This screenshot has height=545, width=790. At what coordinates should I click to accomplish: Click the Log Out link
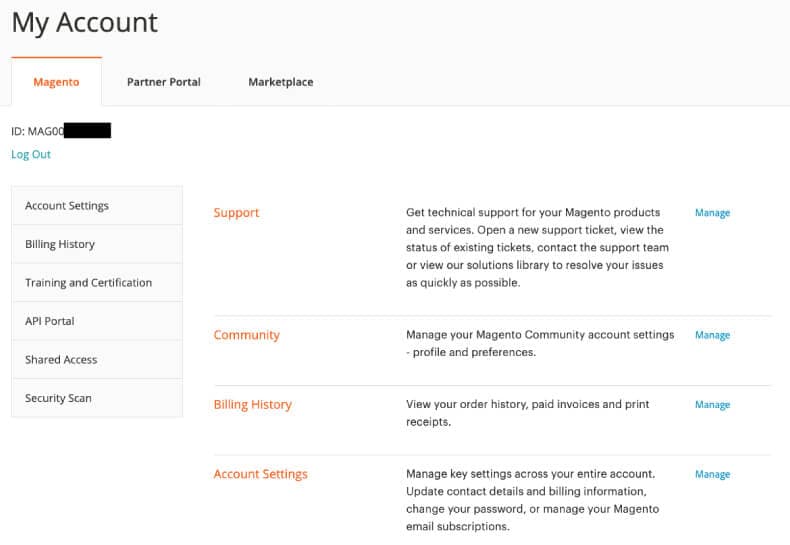coord(31,155)
